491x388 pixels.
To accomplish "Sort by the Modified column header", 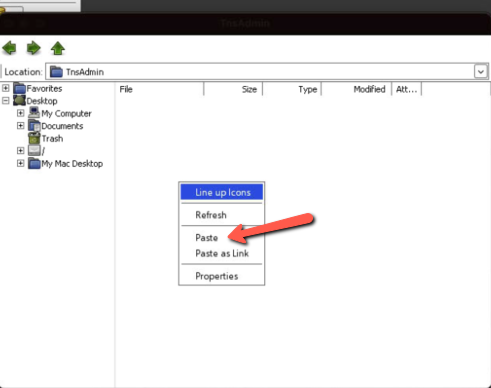I will point(356,89).
